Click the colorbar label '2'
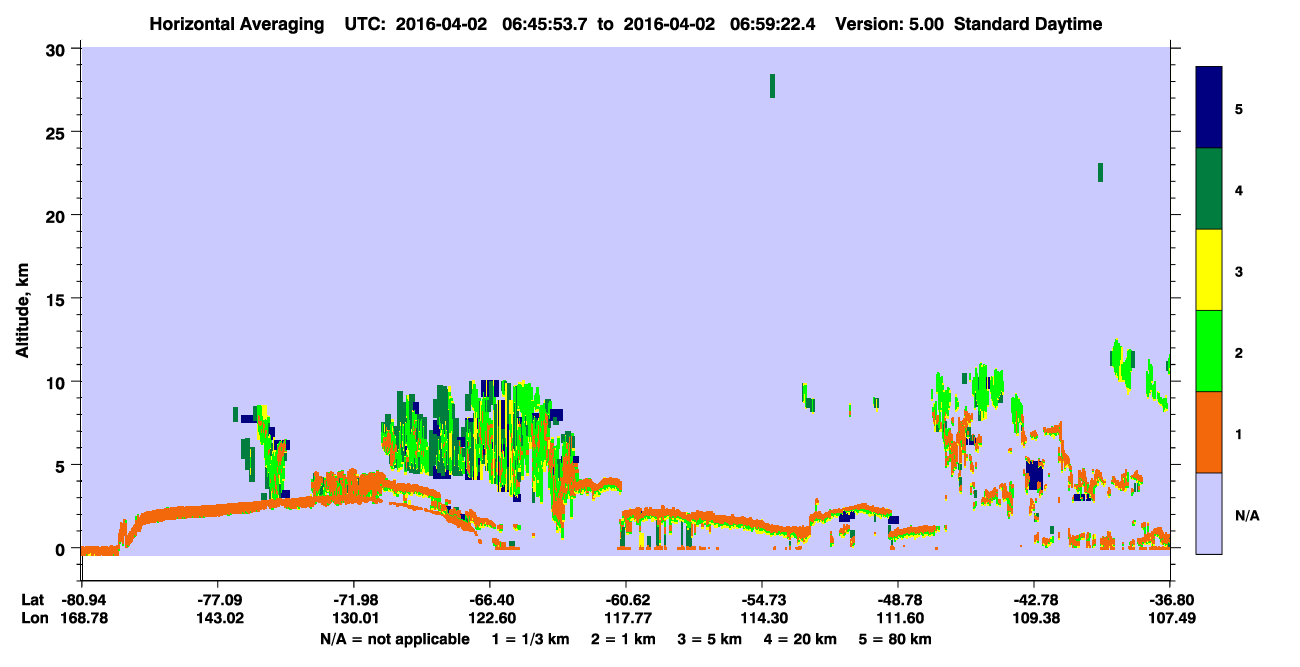1300x667 pixels. pyautogui.click(x=1239, y=352)
